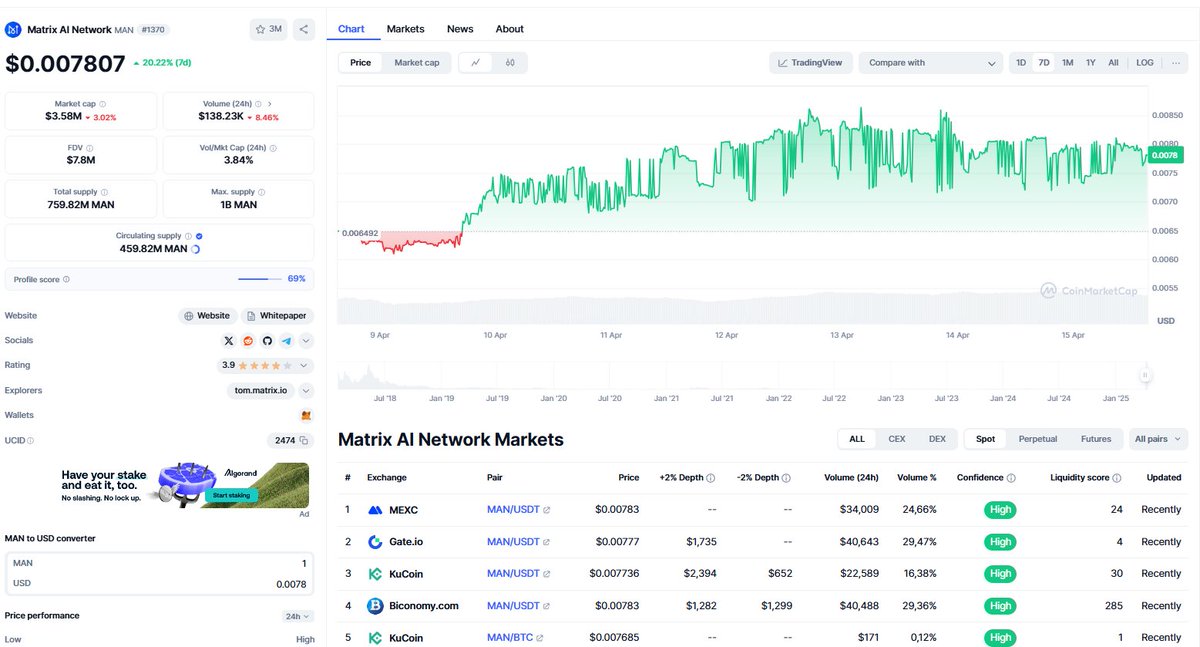Click the Max. supply info icon
The height and width of the screenshot is (647, 1200).
pyautogui.click(x=262, y=191)
